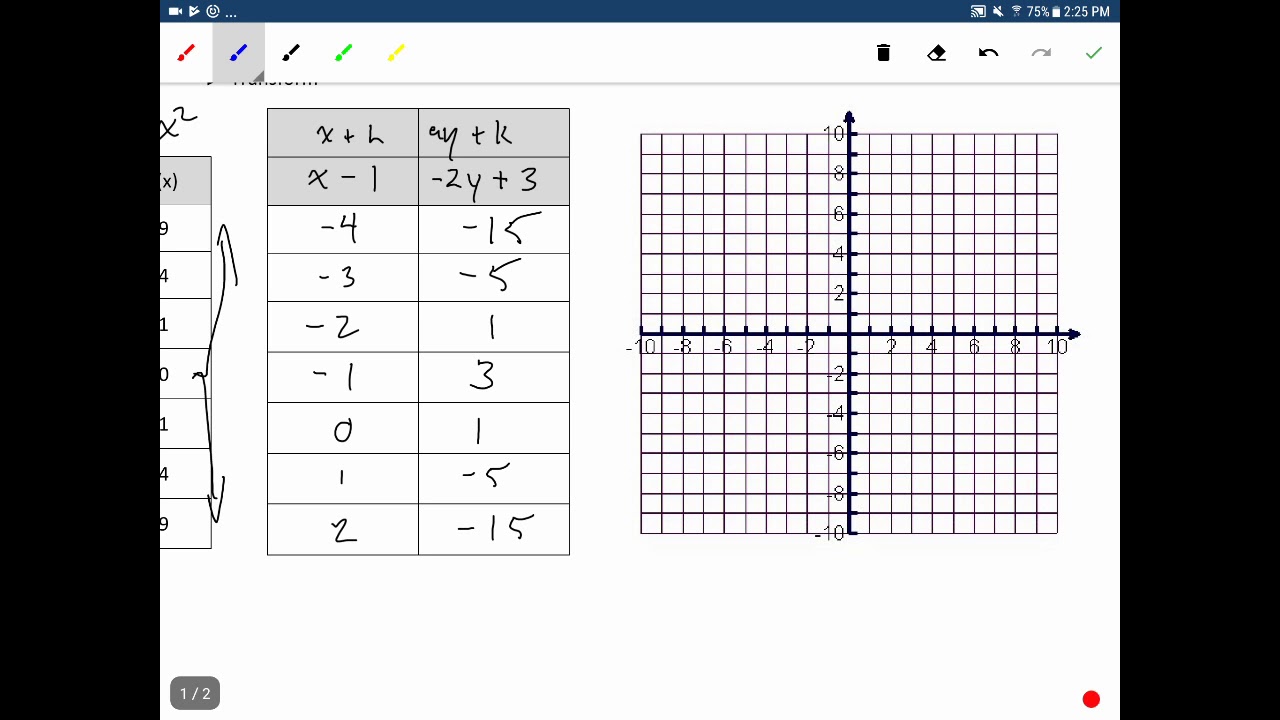Redo the undone stroke
The width and height of the screenshot is (1280, 720).
pyautogui.click(x=1041, y=53)
